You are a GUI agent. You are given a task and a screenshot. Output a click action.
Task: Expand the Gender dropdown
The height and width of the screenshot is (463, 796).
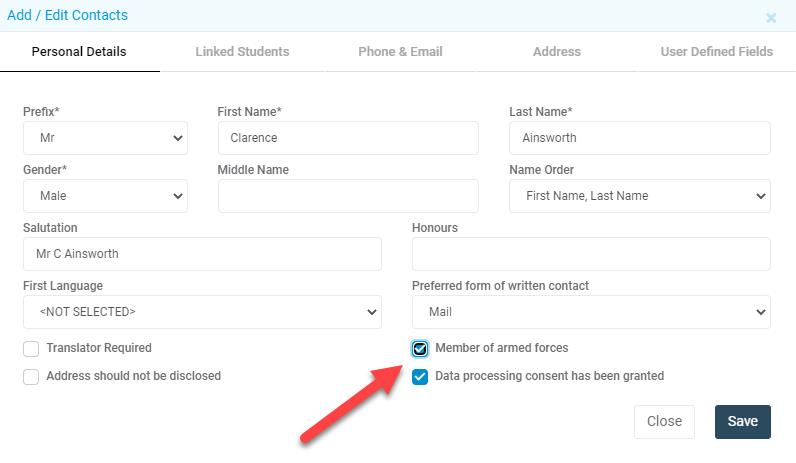(105, 195)
